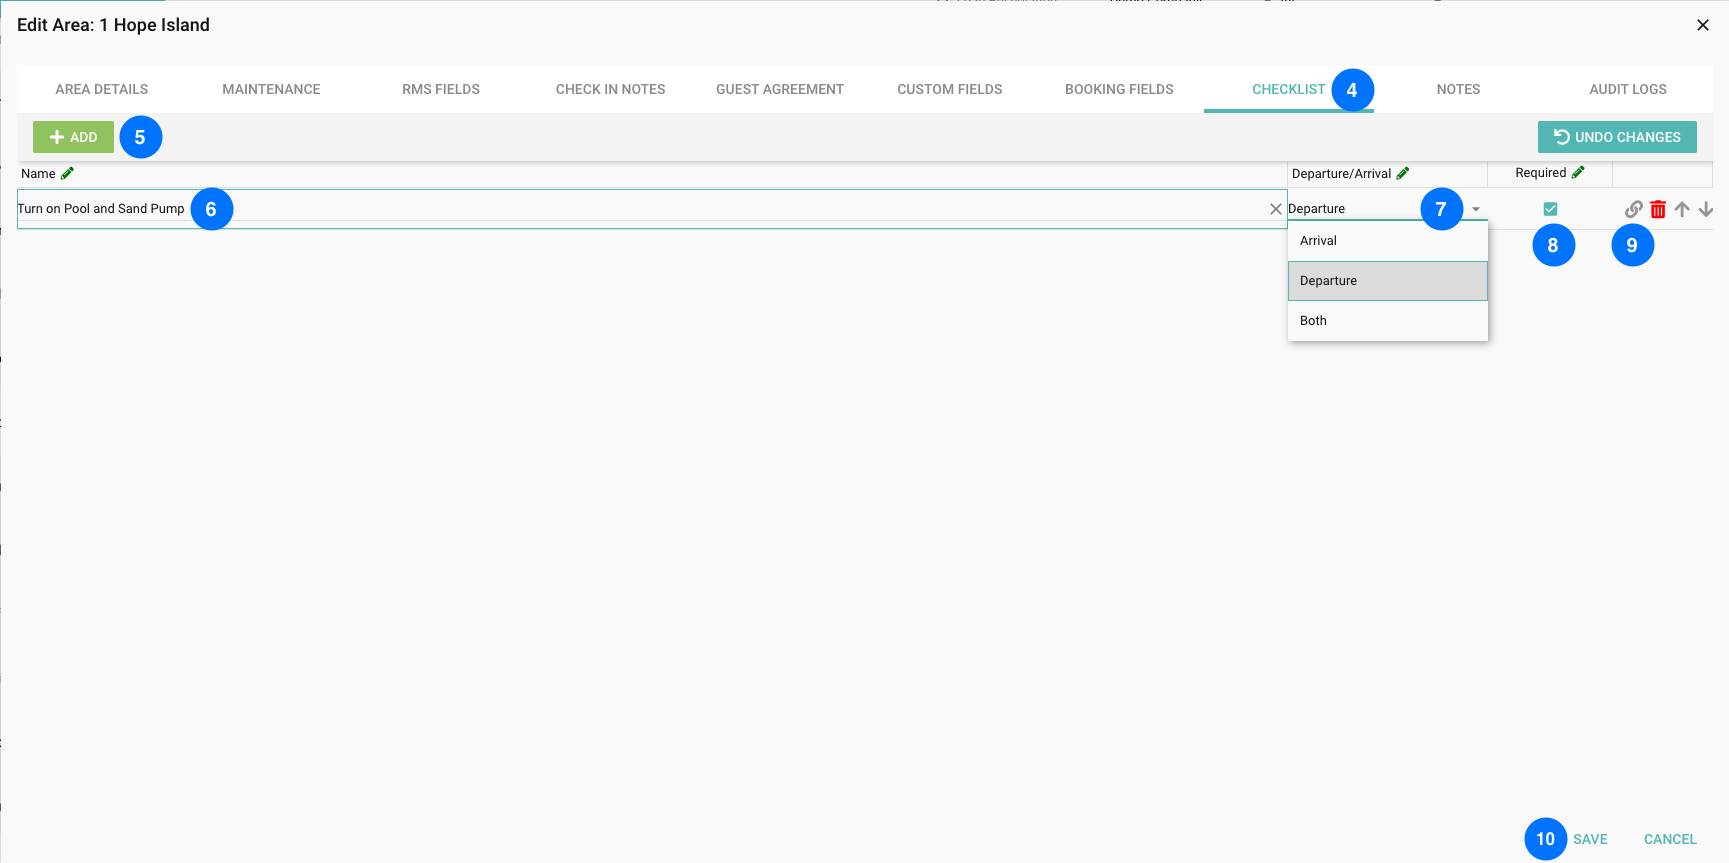Open the Guest Agreement tab
The width and height of the screenshot is (1729, 863).
[779, 89]
